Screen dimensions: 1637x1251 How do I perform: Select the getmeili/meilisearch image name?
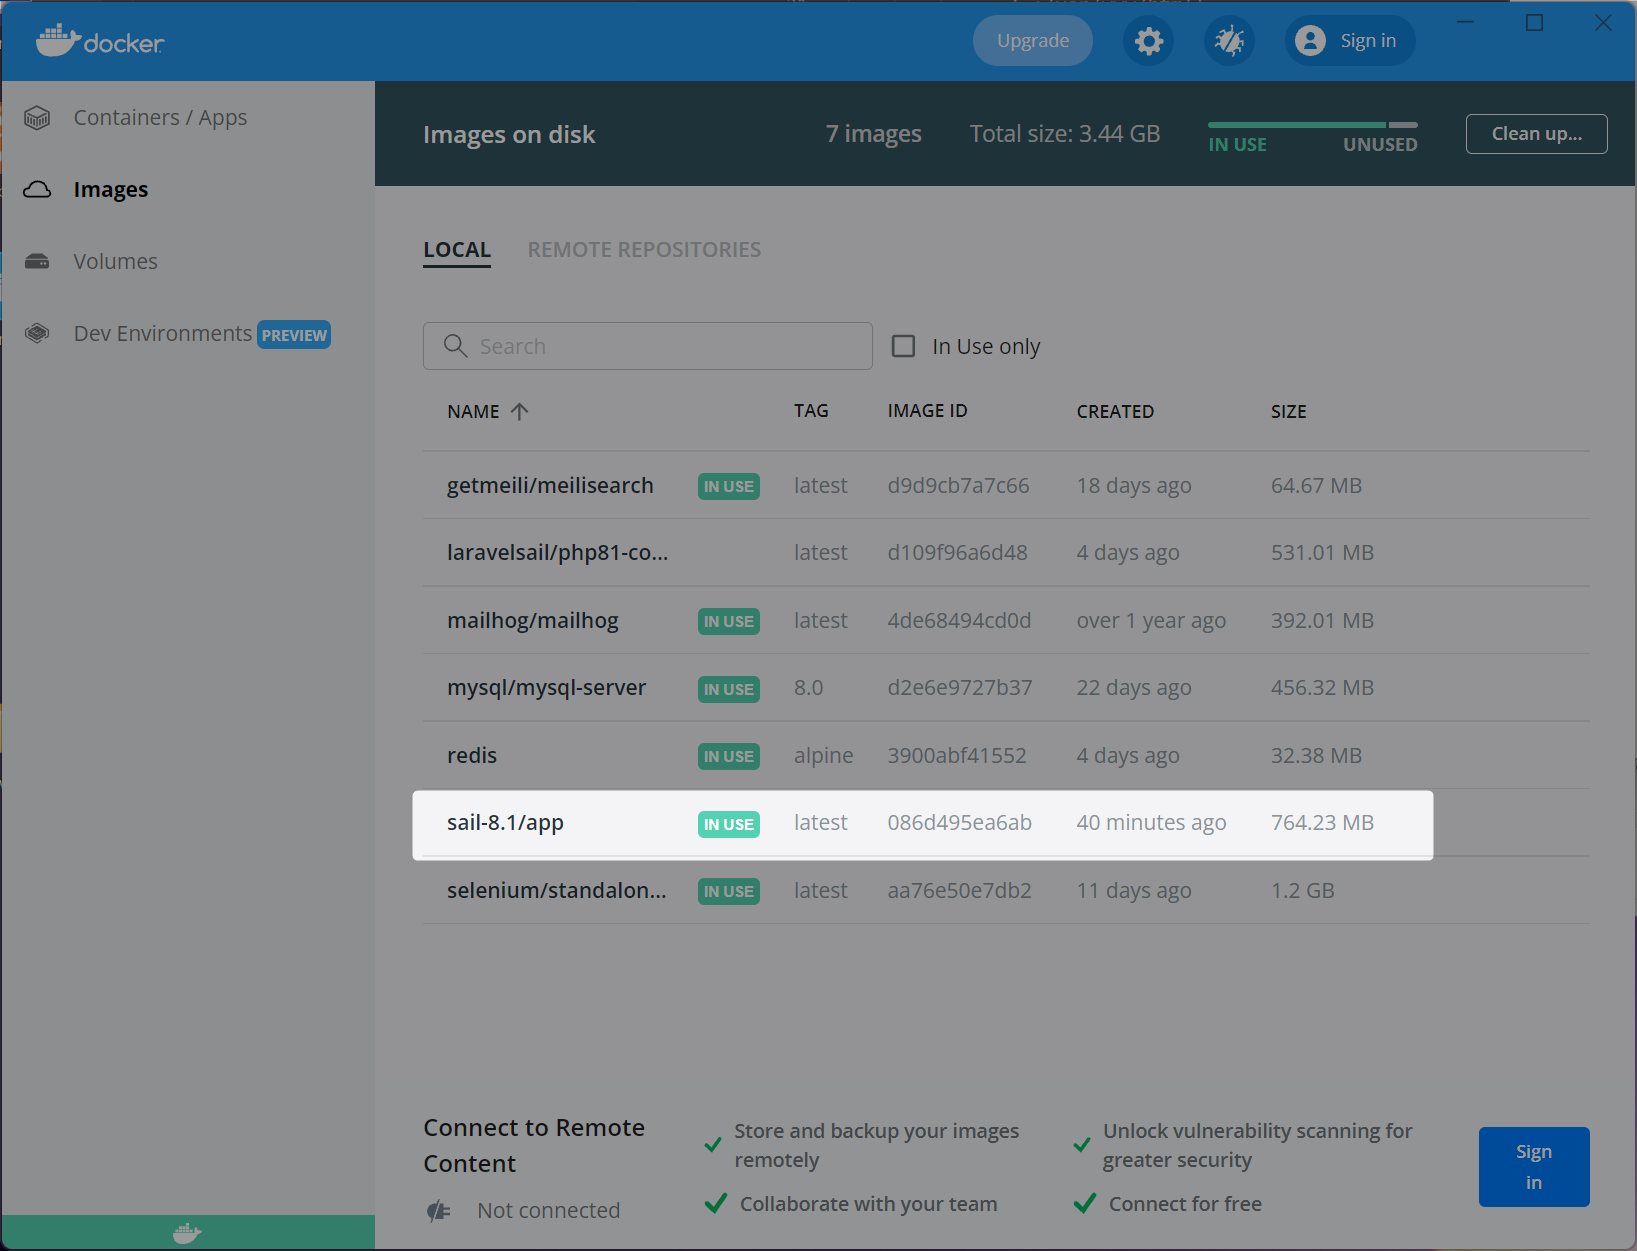point(550,486)
